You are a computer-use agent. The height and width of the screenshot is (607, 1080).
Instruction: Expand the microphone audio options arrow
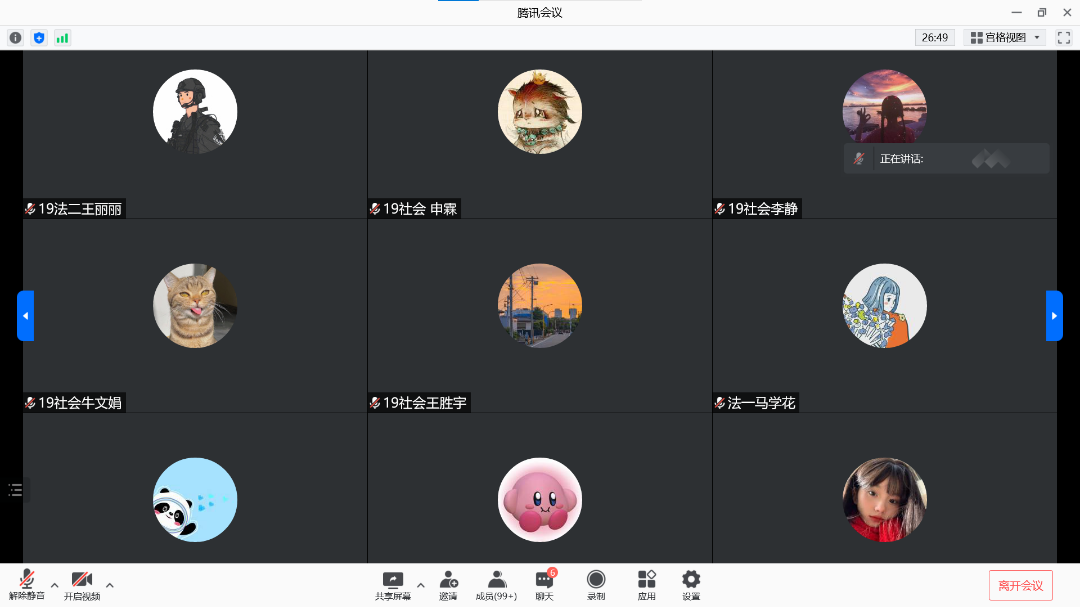point(55,585)
